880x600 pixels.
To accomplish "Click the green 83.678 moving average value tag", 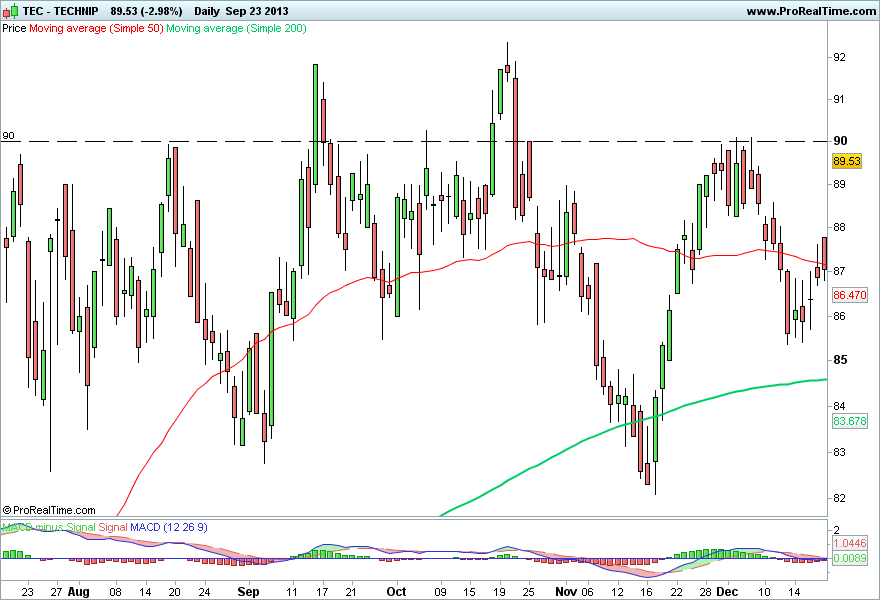I will pos(849,421).
